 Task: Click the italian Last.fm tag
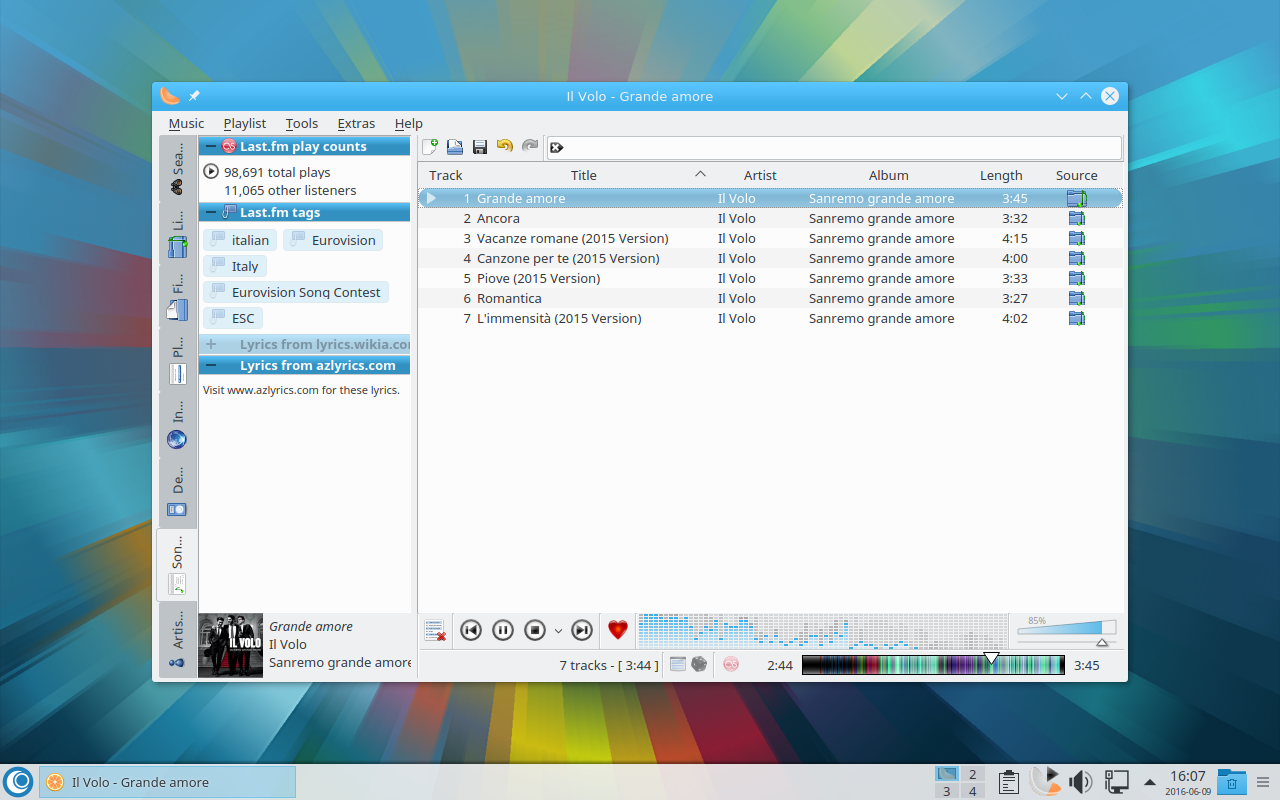(x=240, y=240)
